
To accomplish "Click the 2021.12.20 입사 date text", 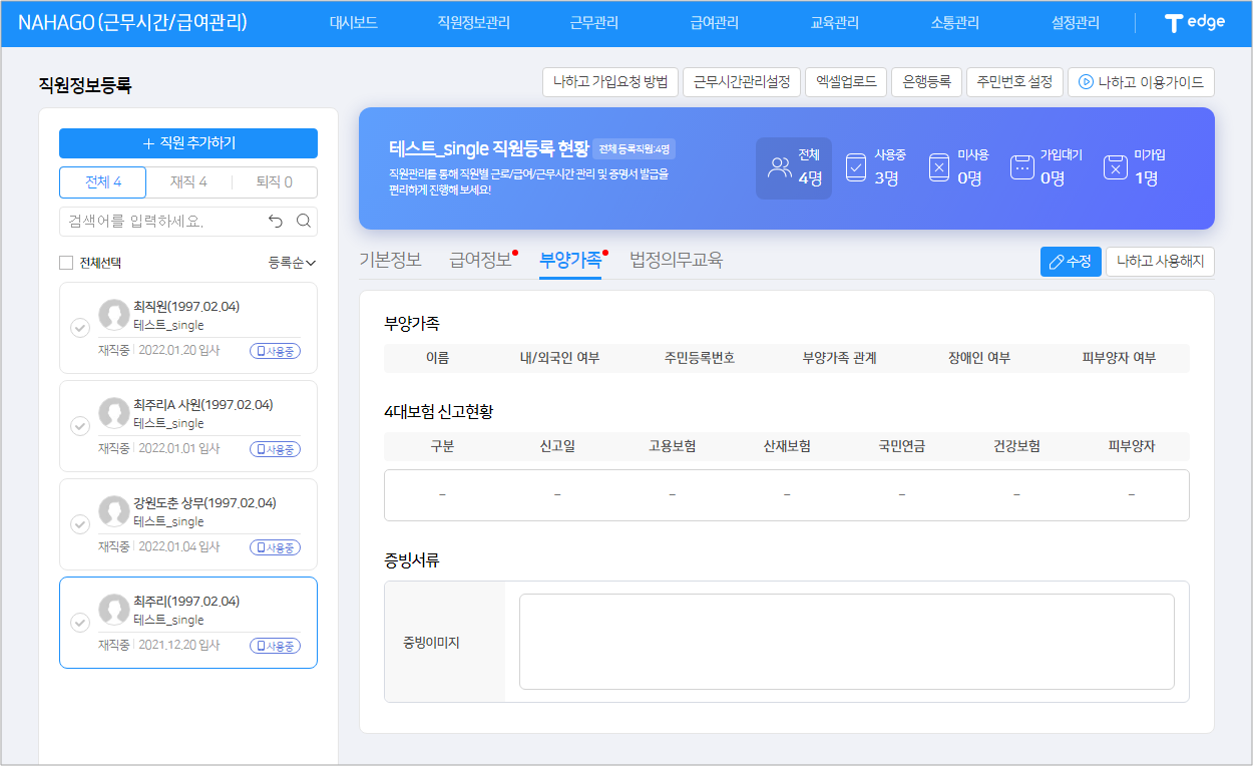I will (179, 646).
